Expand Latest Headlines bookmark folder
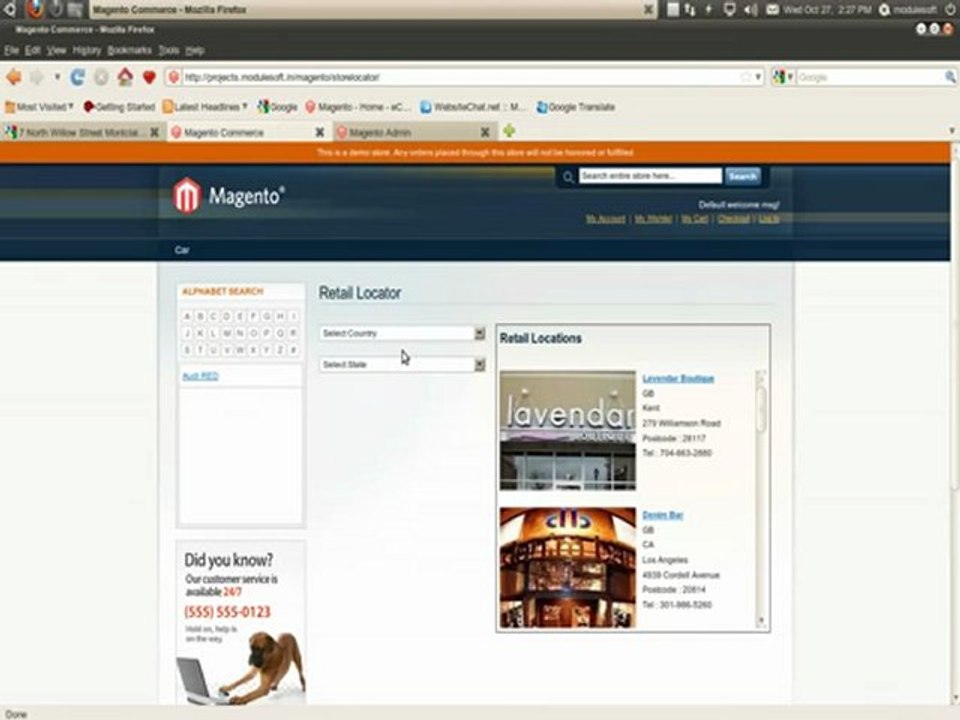This screenshot has width=960, height=720. 205,107
